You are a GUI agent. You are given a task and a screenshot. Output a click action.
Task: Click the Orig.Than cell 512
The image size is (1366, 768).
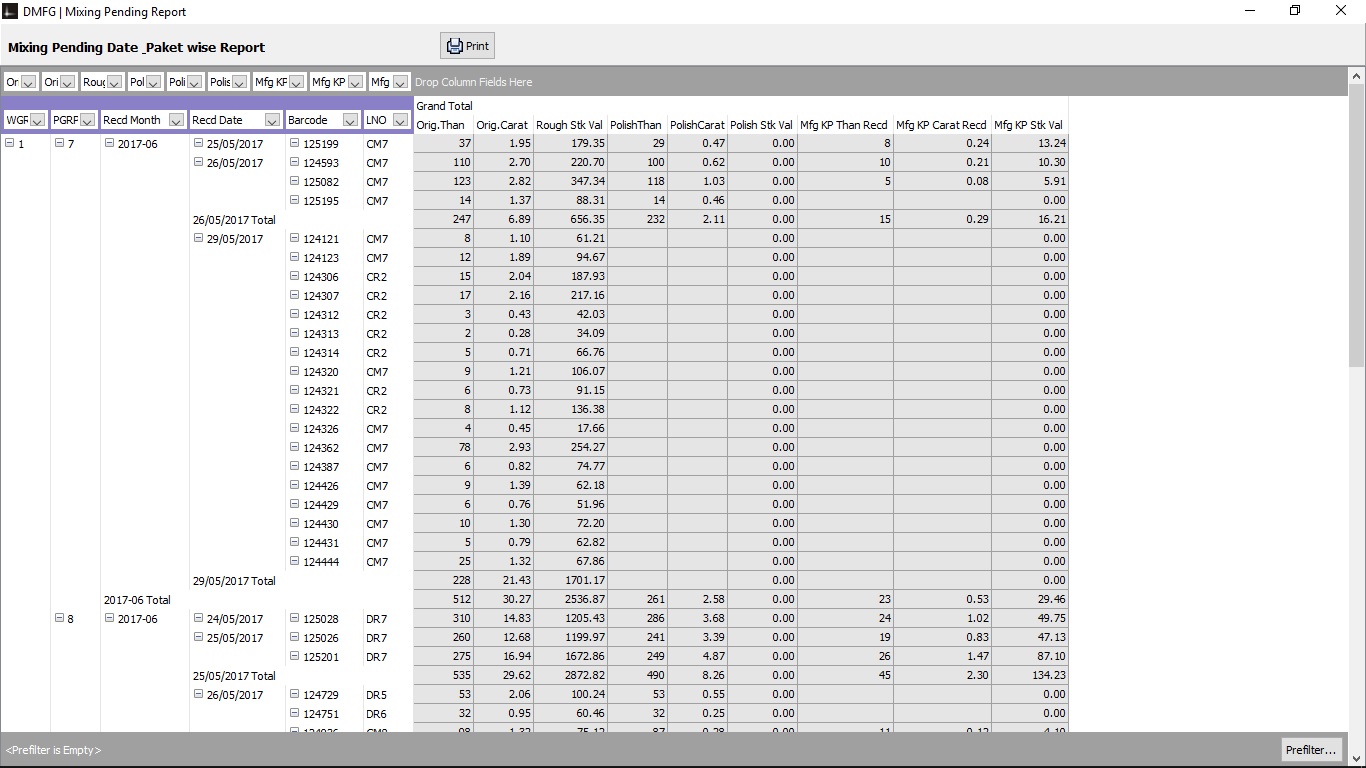coord(444,599)
